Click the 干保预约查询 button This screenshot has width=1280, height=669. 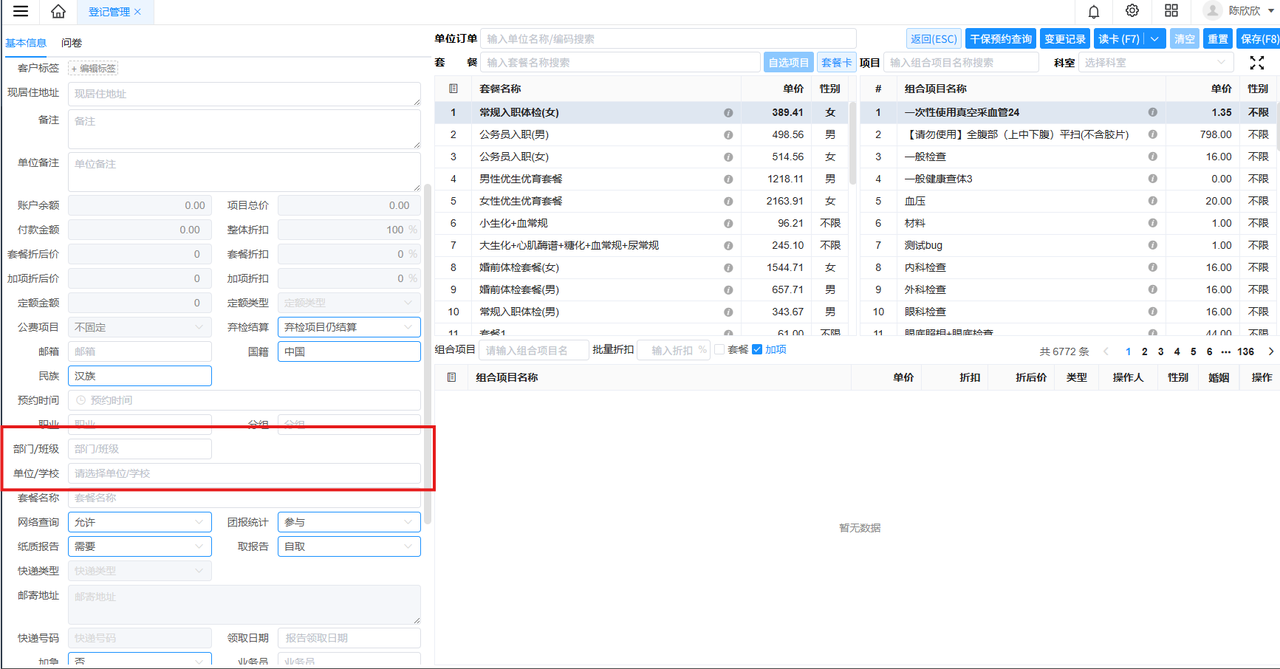[1000, 39]
